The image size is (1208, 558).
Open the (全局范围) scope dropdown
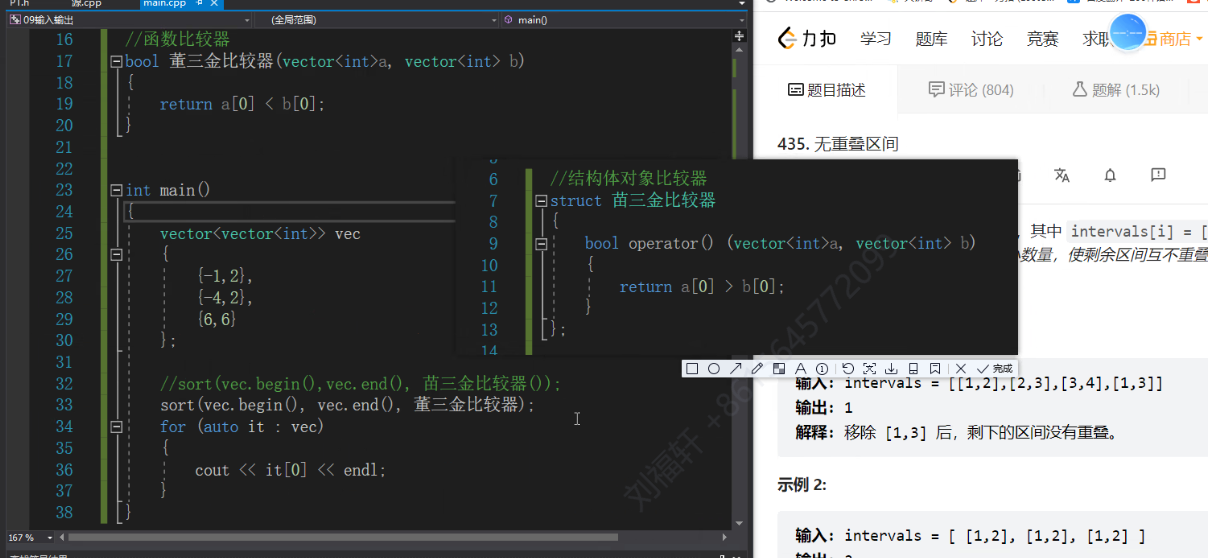tap(377, 19)
